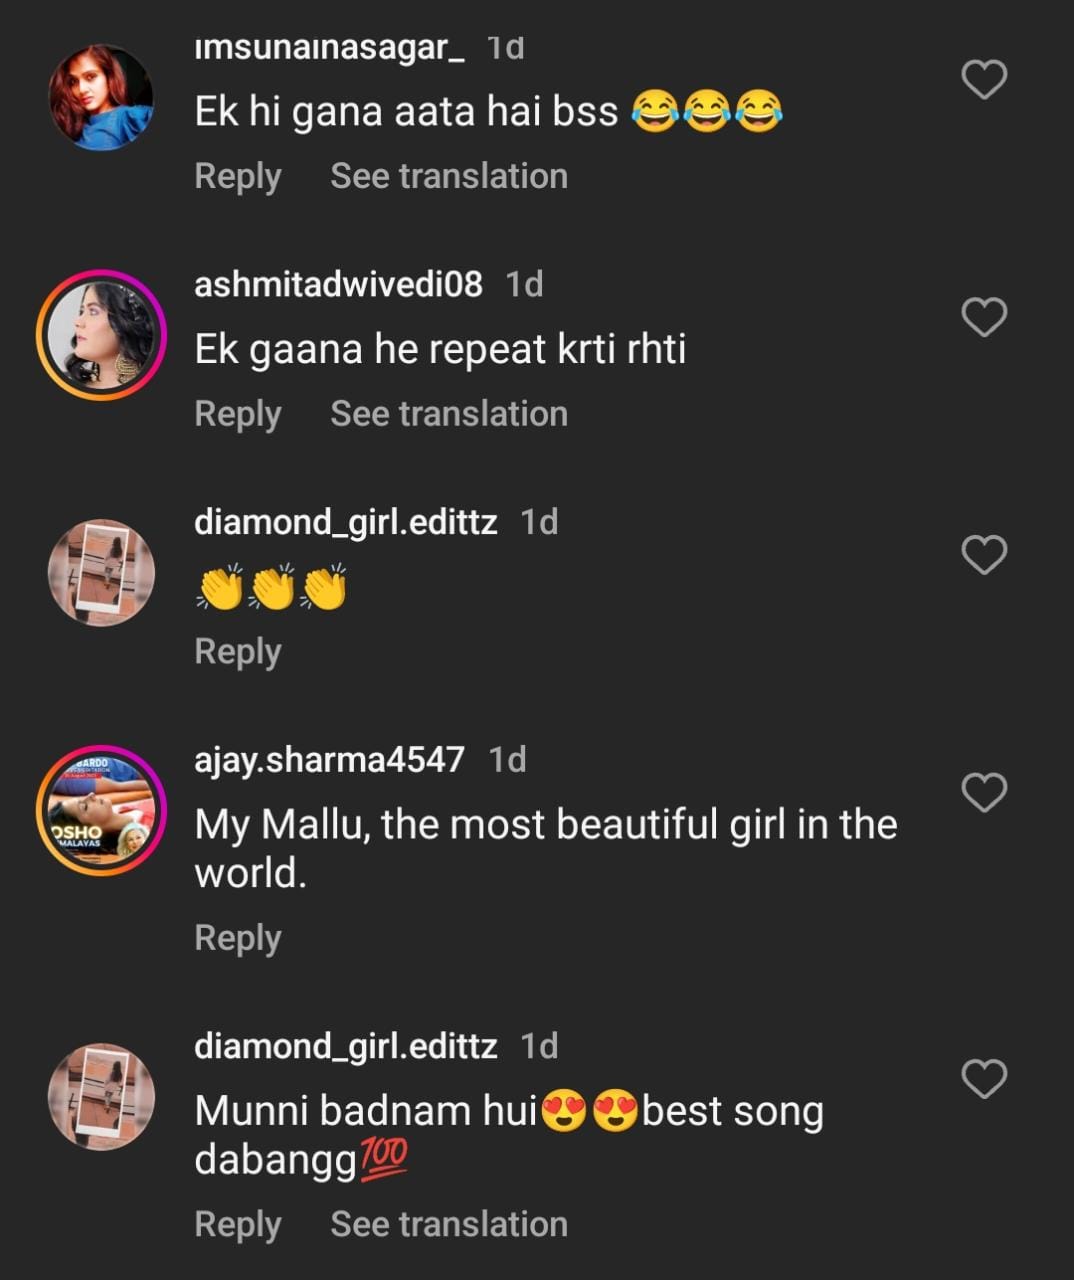Open imsunainasagar_'s profile picture
Image resolution: width=1074 pixels, height=1280 pixels.
(101, 97)
